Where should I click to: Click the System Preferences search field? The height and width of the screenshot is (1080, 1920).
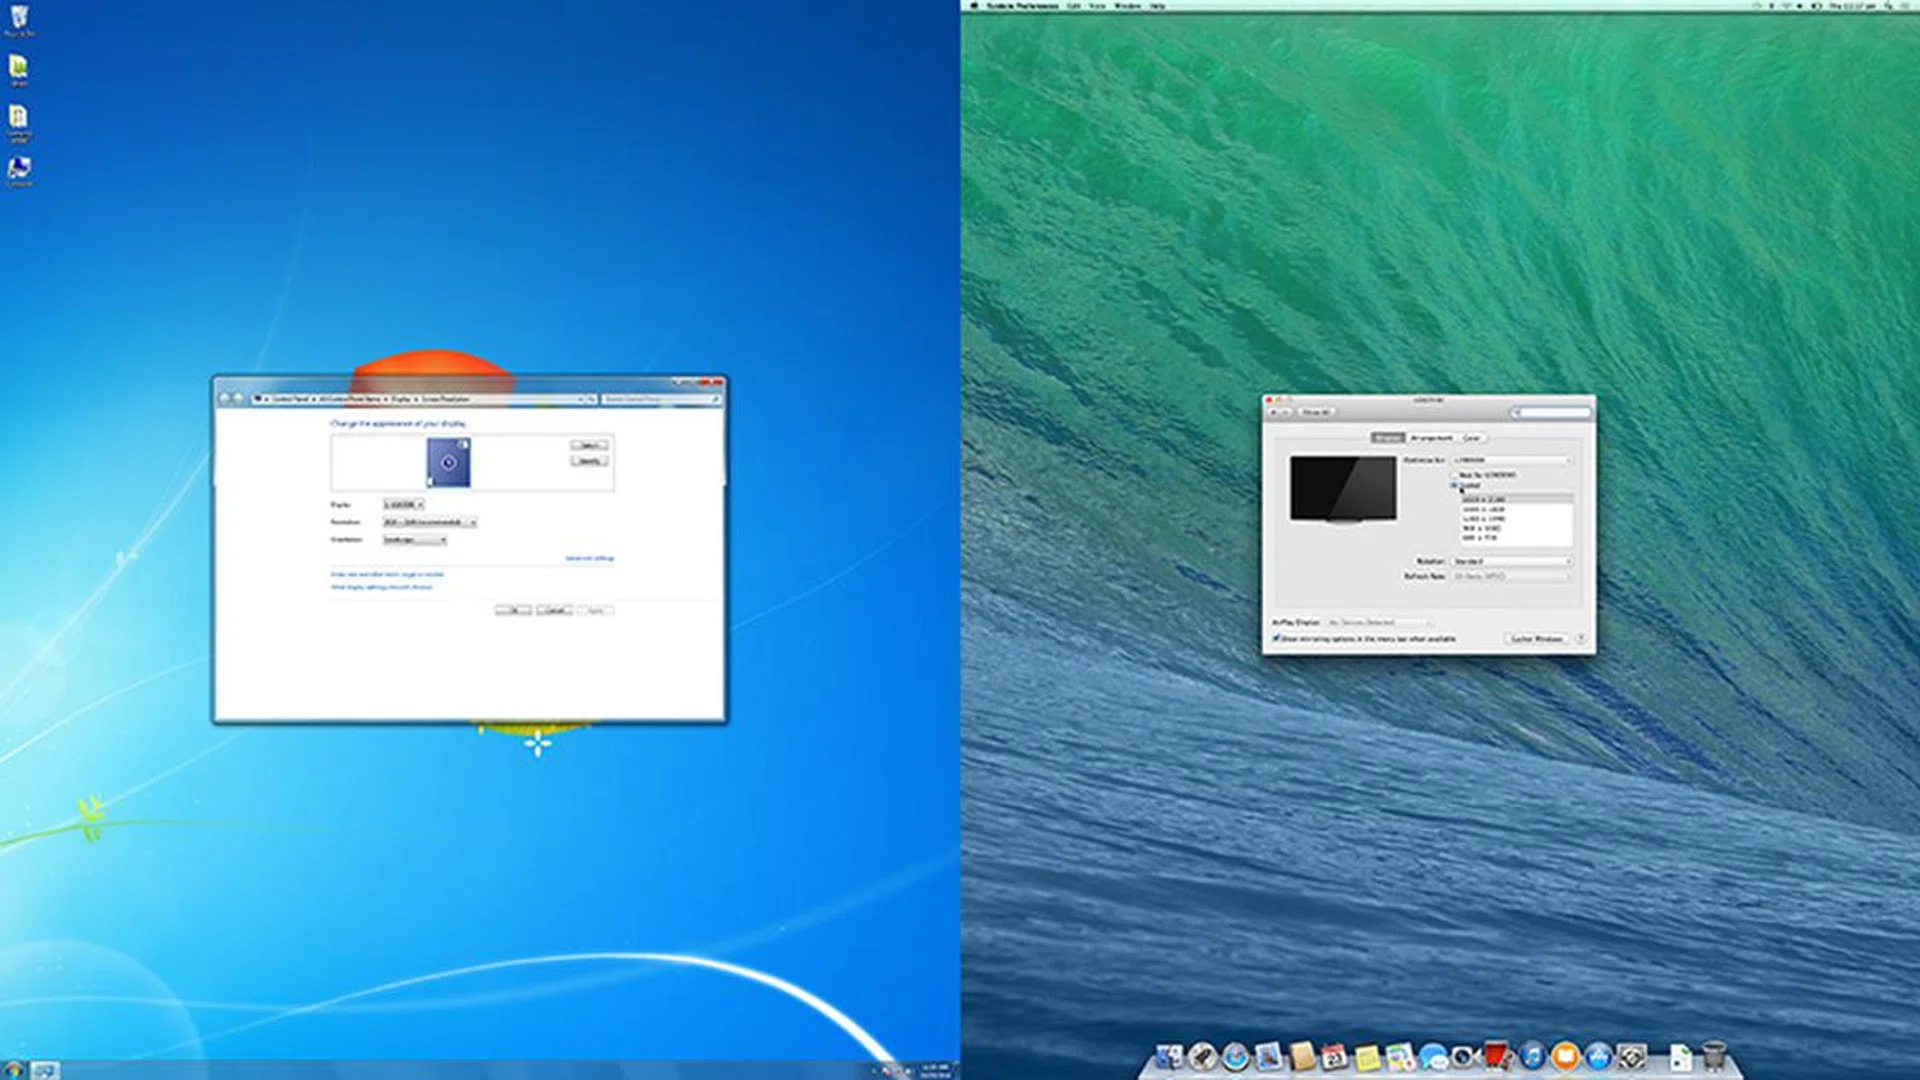(x=1553, y=412)
